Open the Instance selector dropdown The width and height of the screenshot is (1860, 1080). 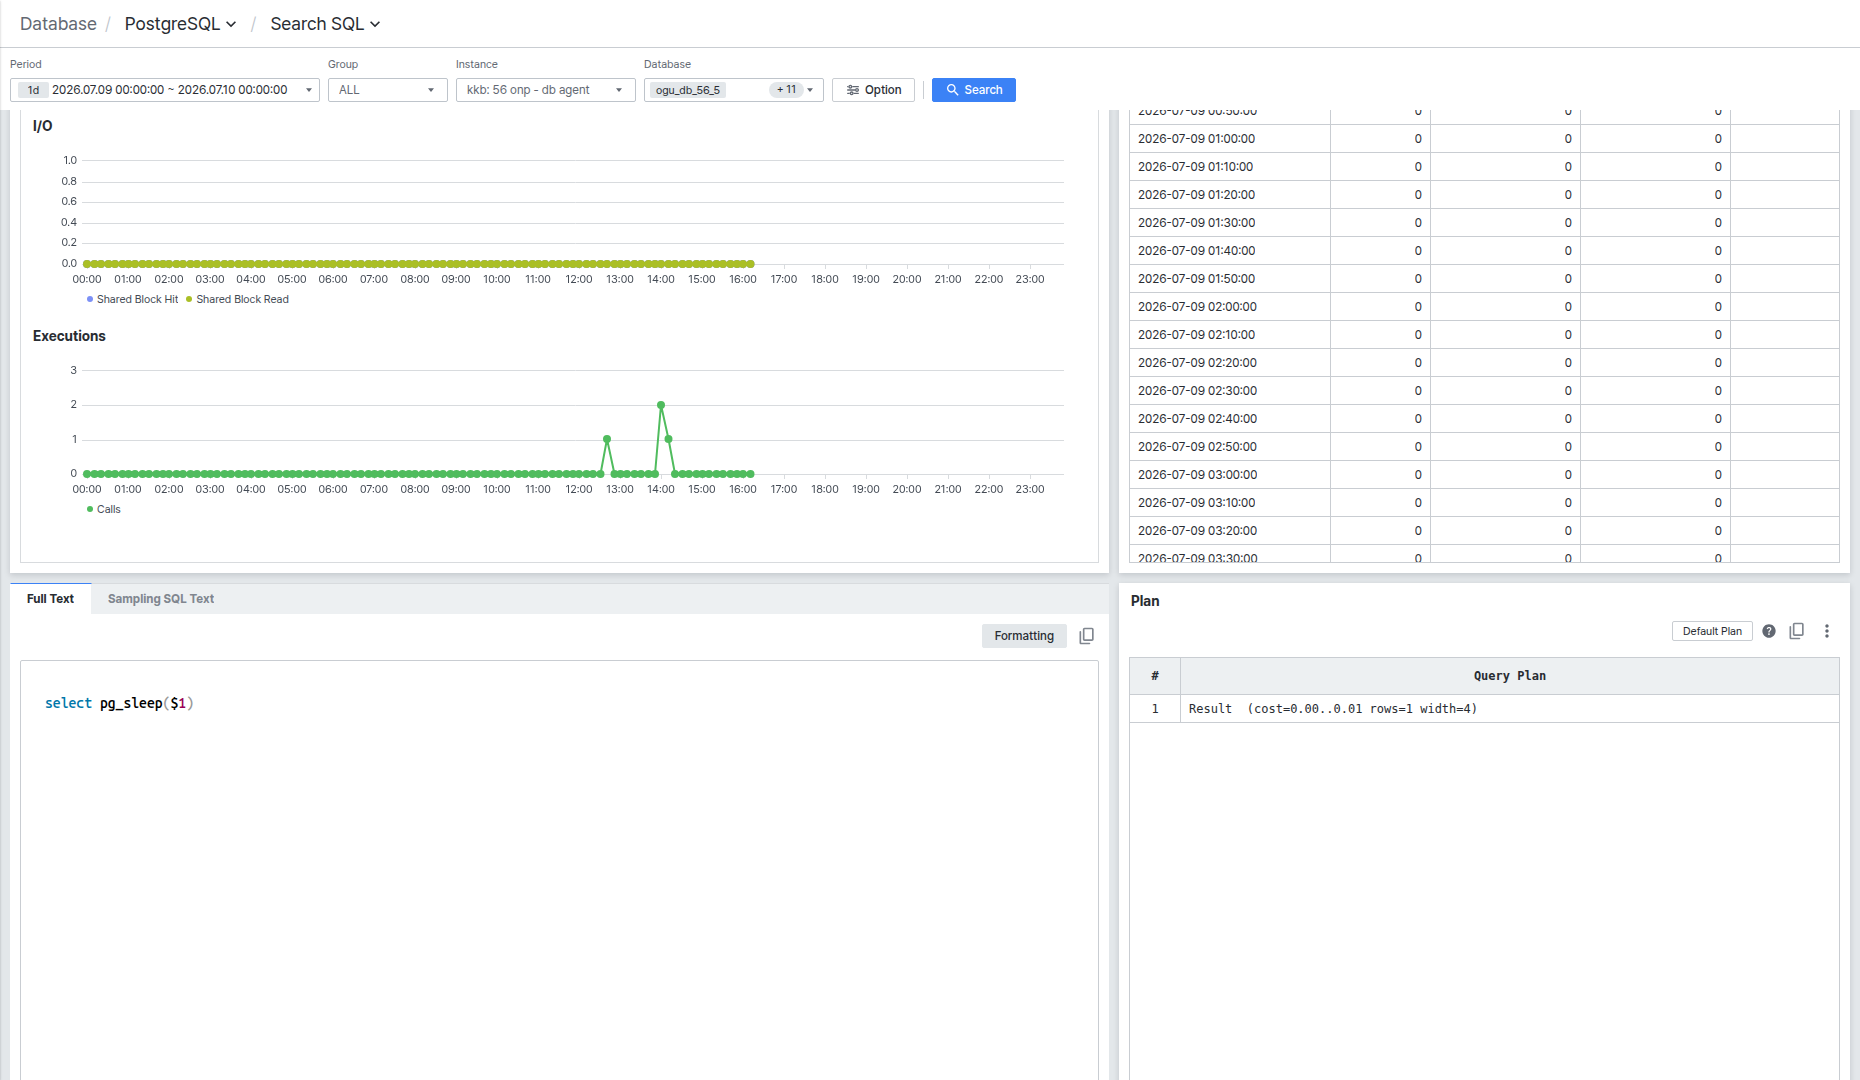545,90
